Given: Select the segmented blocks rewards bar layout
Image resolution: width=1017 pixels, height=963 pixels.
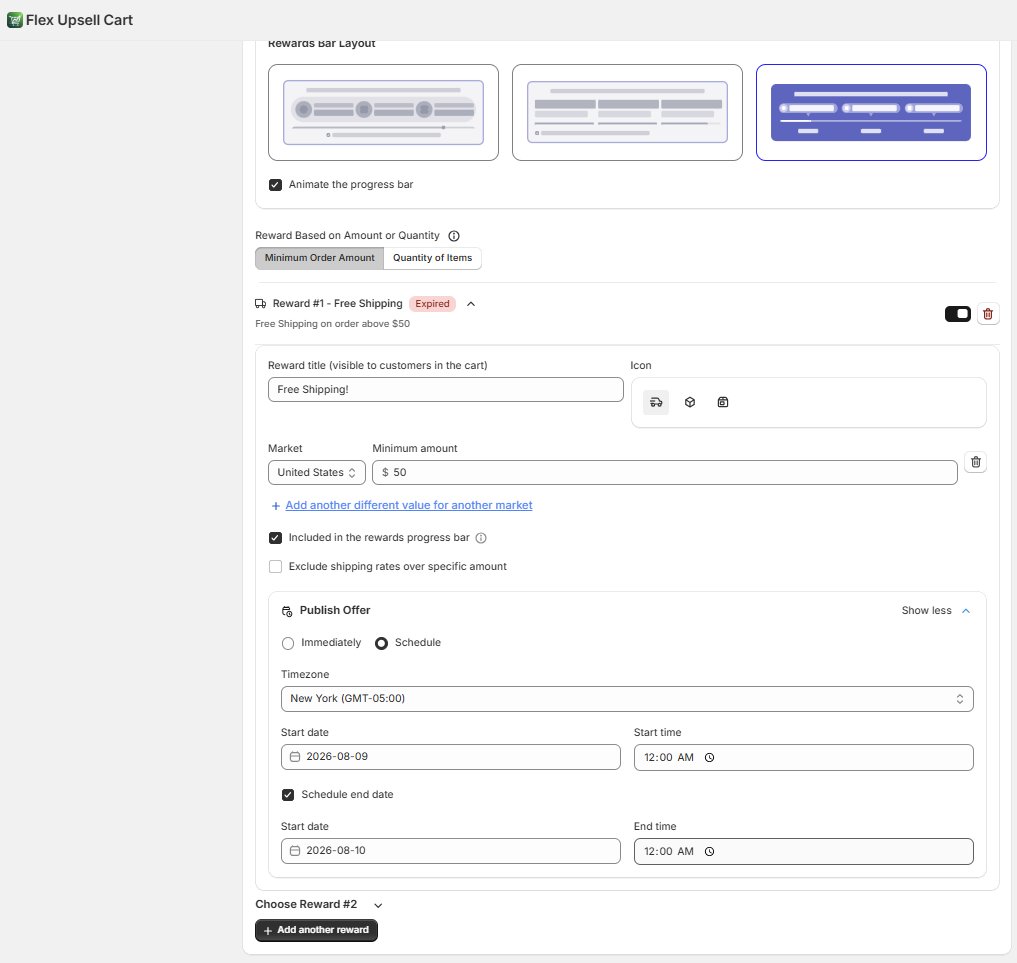Looking at the screenshot, I should (x=627, y=112).
